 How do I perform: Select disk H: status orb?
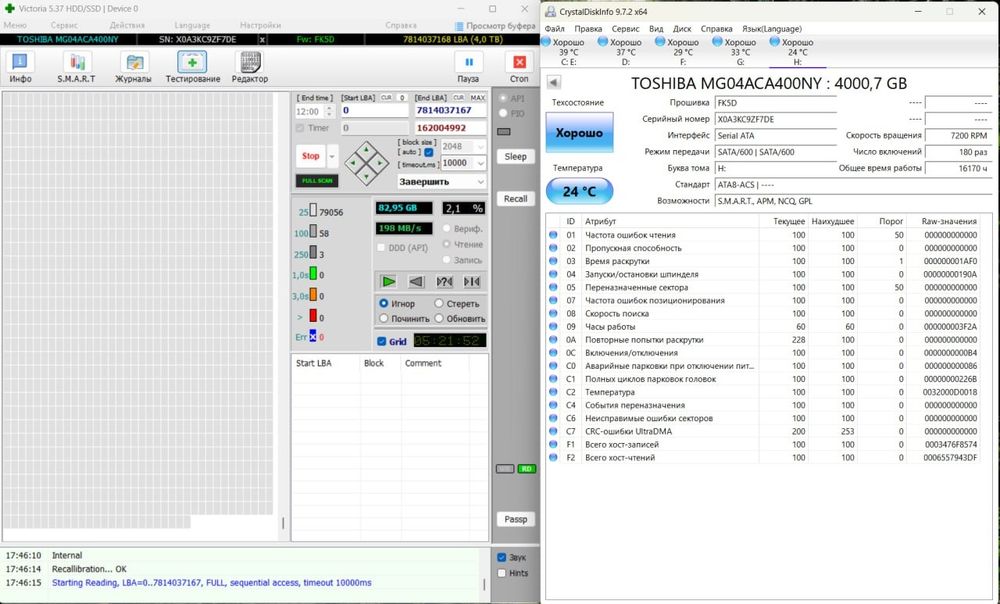(775, 41)
